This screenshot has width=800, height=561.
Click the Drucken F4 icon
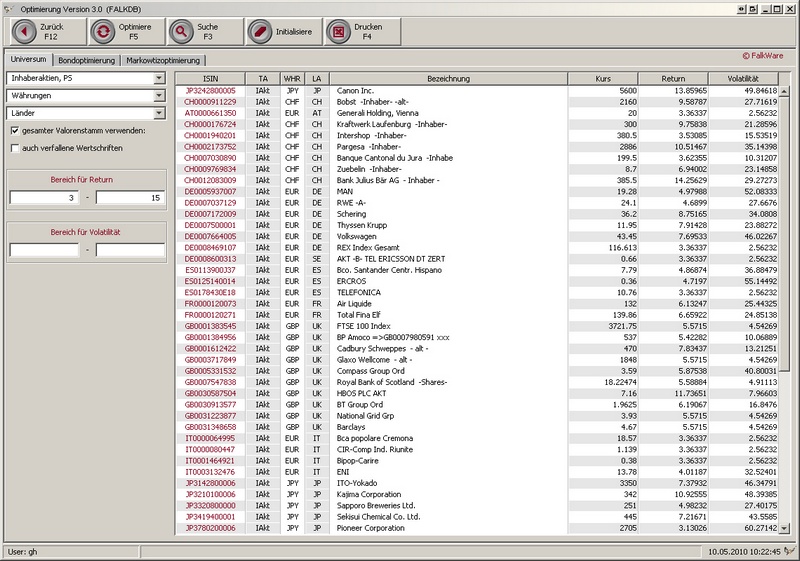point(338,32)
